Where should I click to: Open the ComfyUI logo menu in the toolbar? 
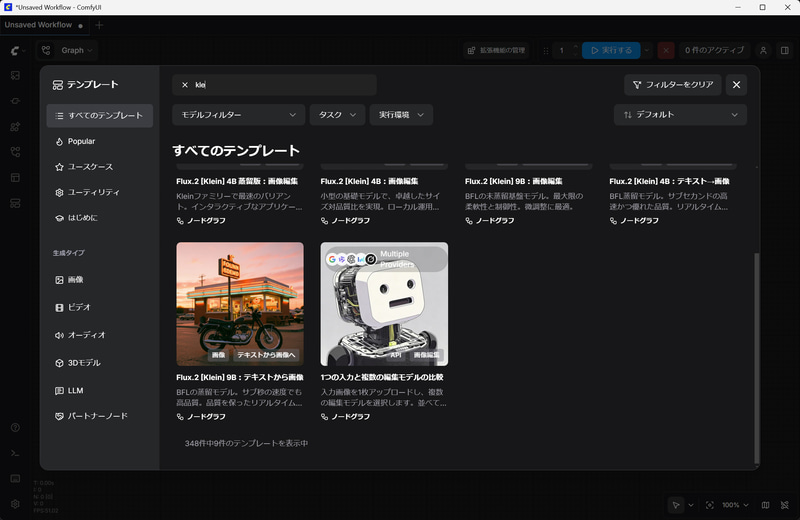17,51
